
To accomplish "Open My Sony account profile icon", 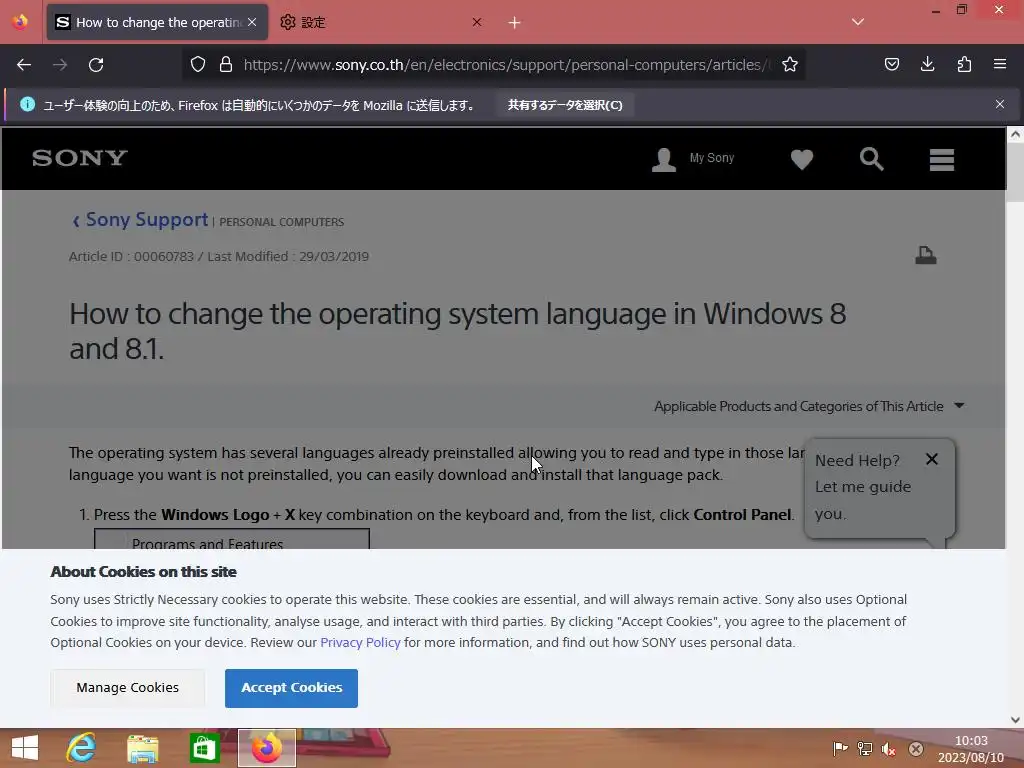I will (664, 159).
